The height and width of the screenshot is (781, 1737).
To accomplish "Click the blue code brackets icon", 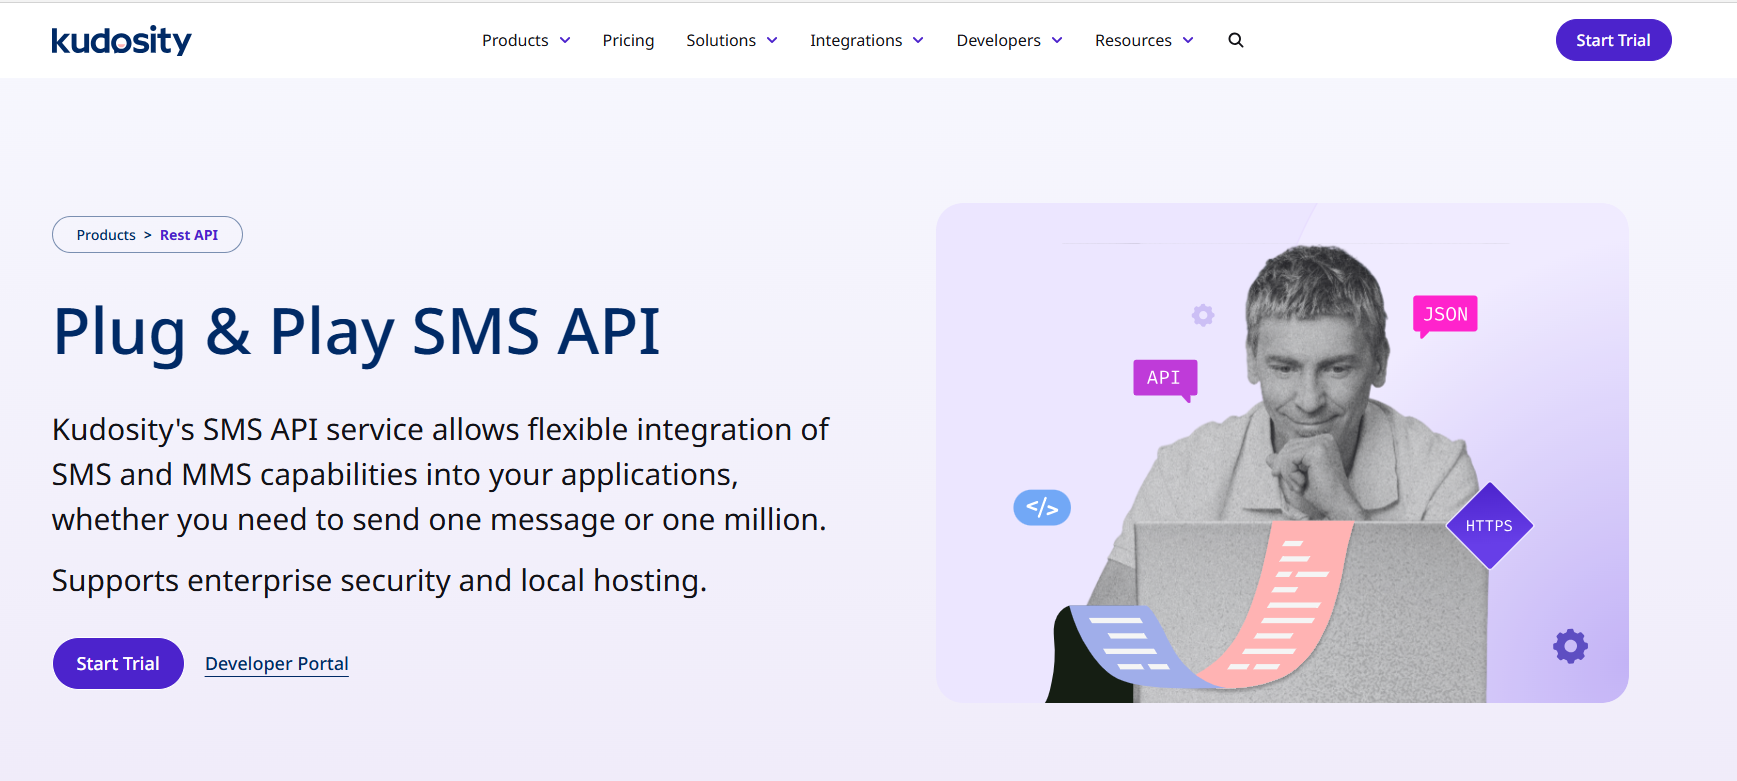I will click(1042, 508).
